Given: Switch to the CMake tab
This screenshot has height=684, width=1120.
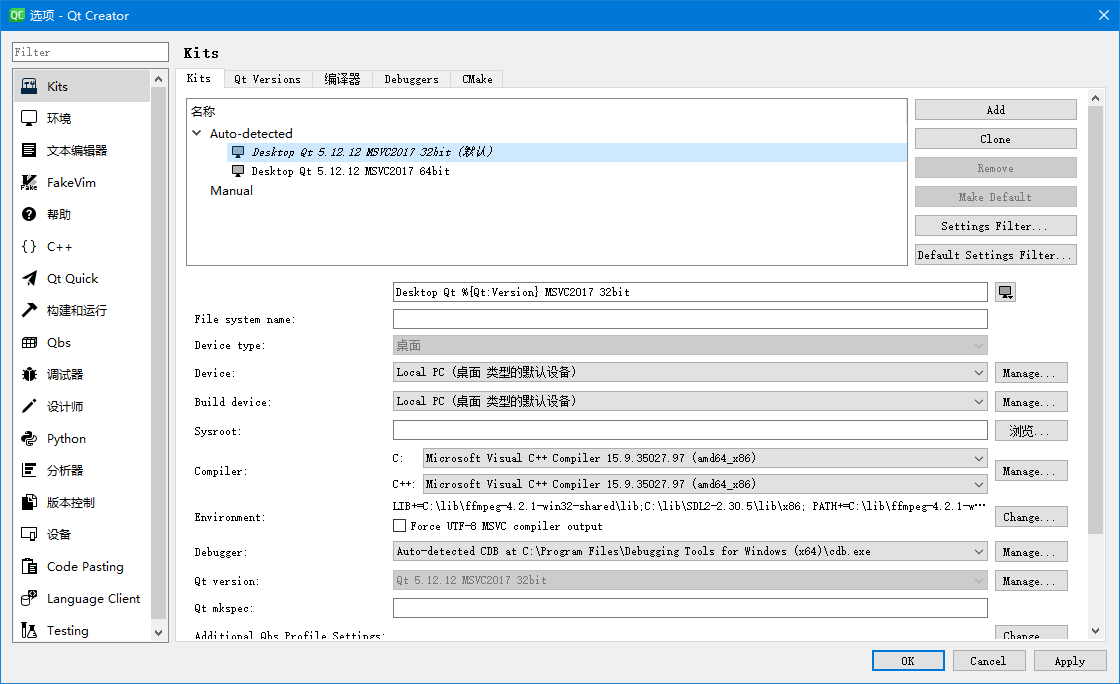Looking at the screenshot, I should pyautogui.click(x=477, y=79).
